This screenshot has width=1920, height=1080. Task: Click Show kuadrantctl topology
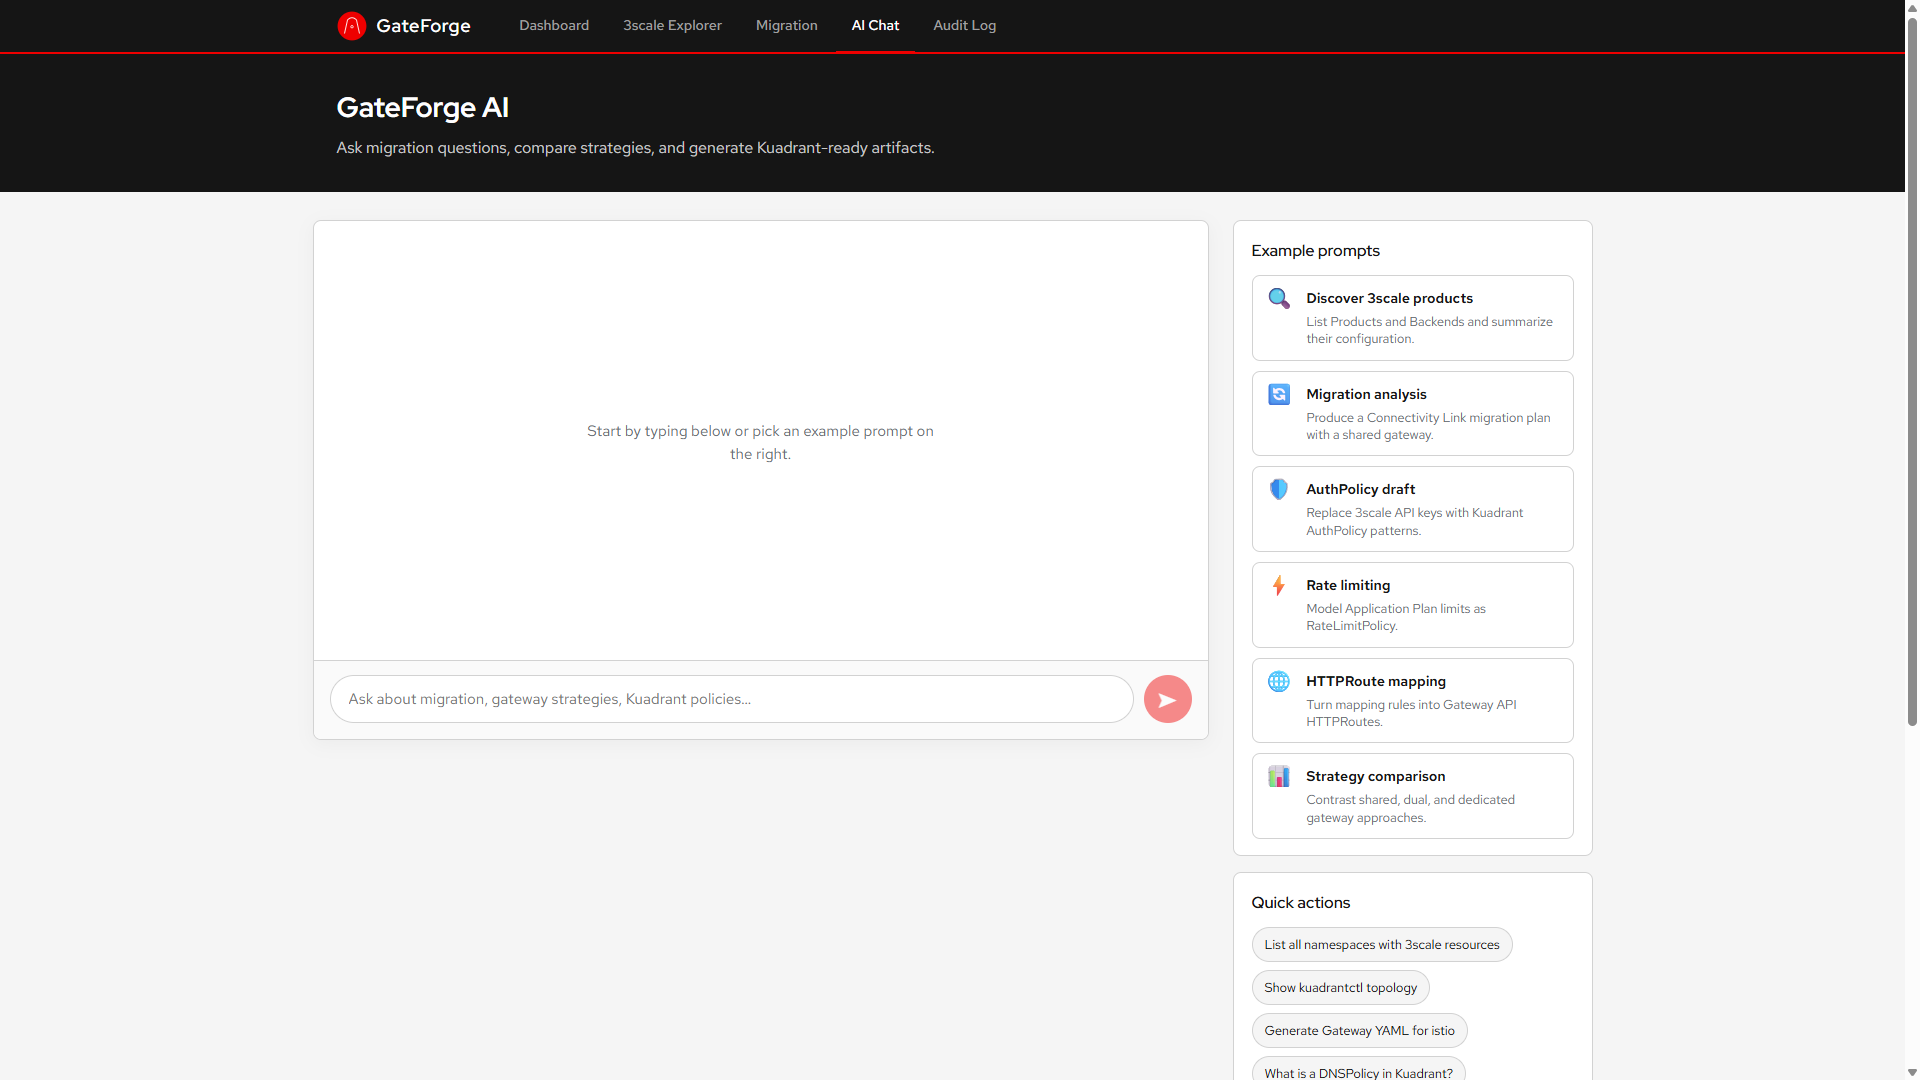tap(1340, 987)
